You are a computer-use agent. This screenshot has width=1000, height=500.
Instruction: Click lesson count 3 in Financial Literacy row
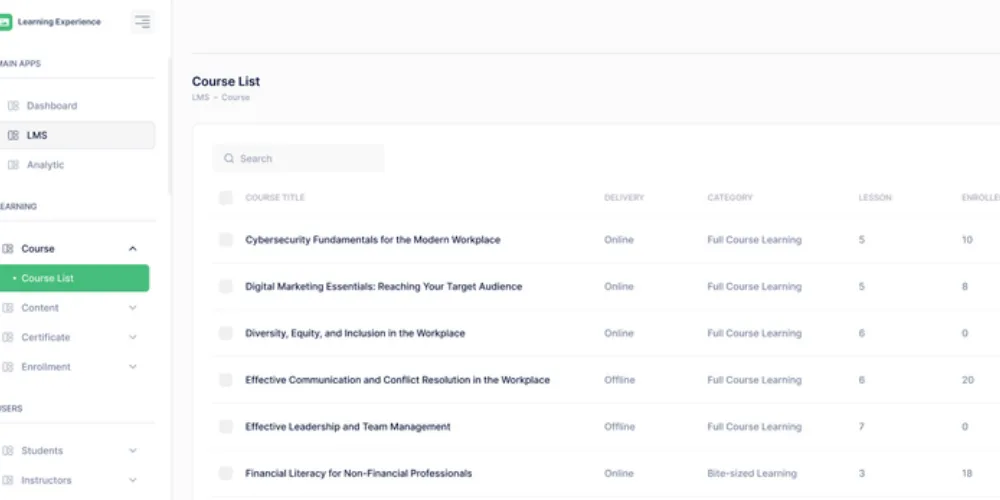862,473
